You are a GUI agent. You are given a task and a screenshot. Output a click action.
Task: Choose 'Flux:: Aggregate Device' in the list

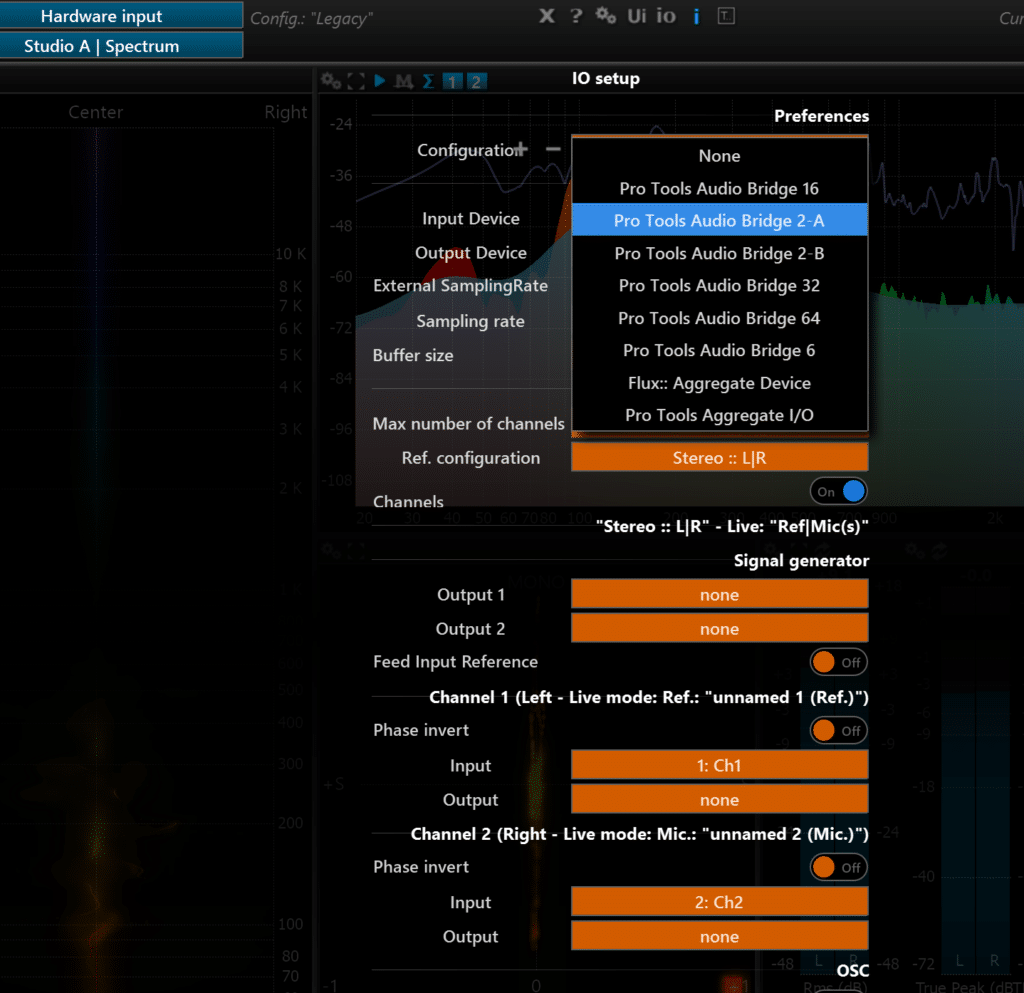(719, 383)
